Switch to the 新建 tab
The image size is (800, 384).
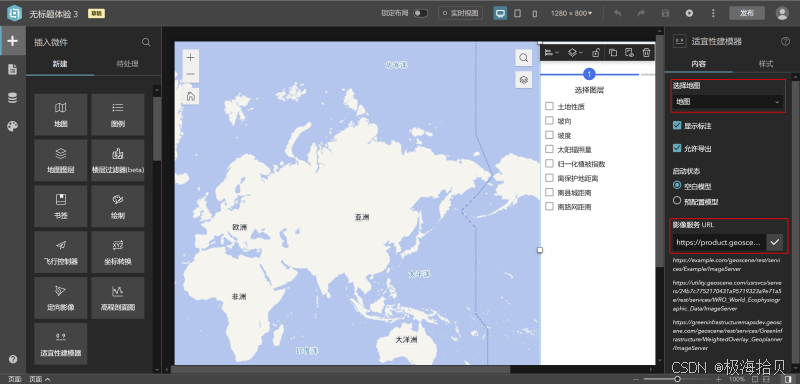click(x=60, y=64)
